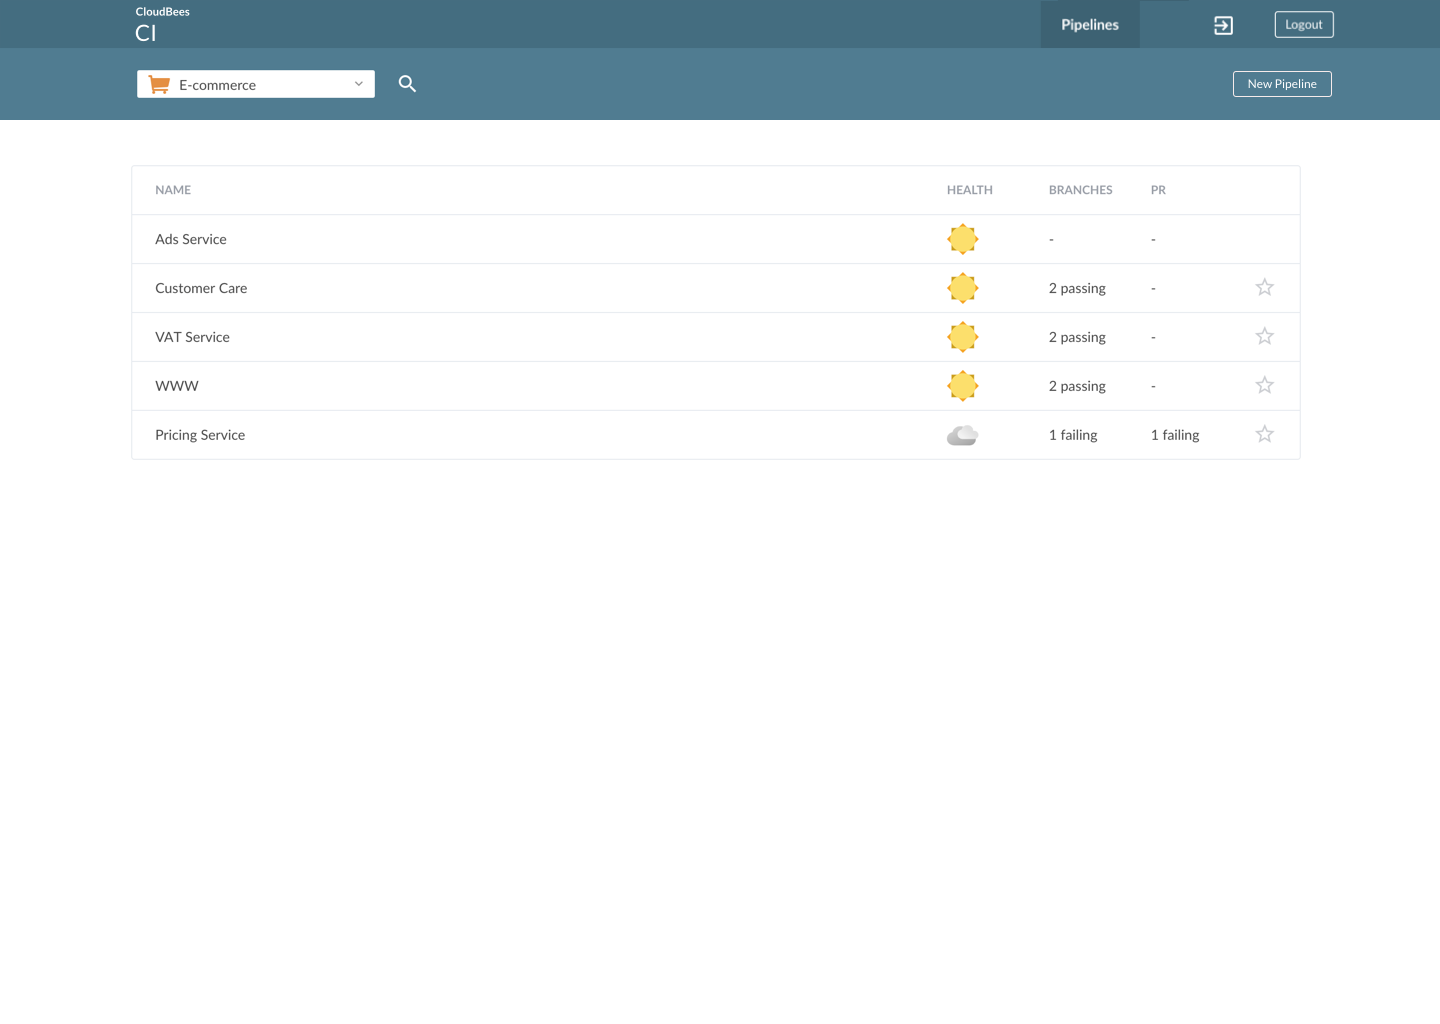Click the NAME column header
This screenshot has width=1440, height=1024.
(173, 190)
